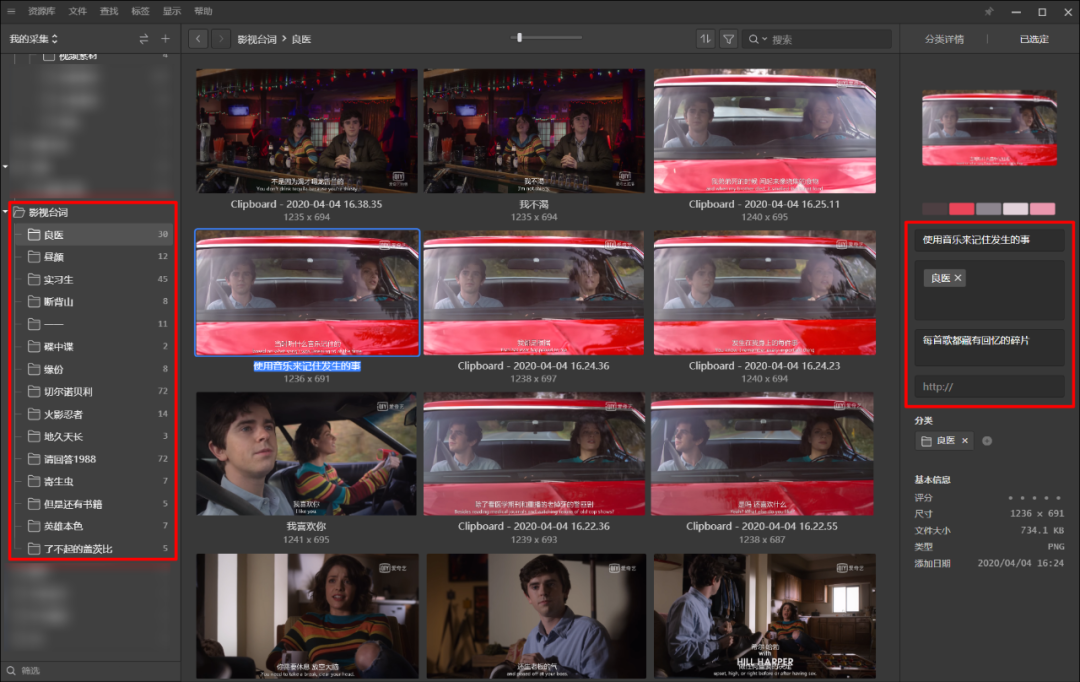Select the 良医 folder in the sidebar

click(x=92, y=235)
